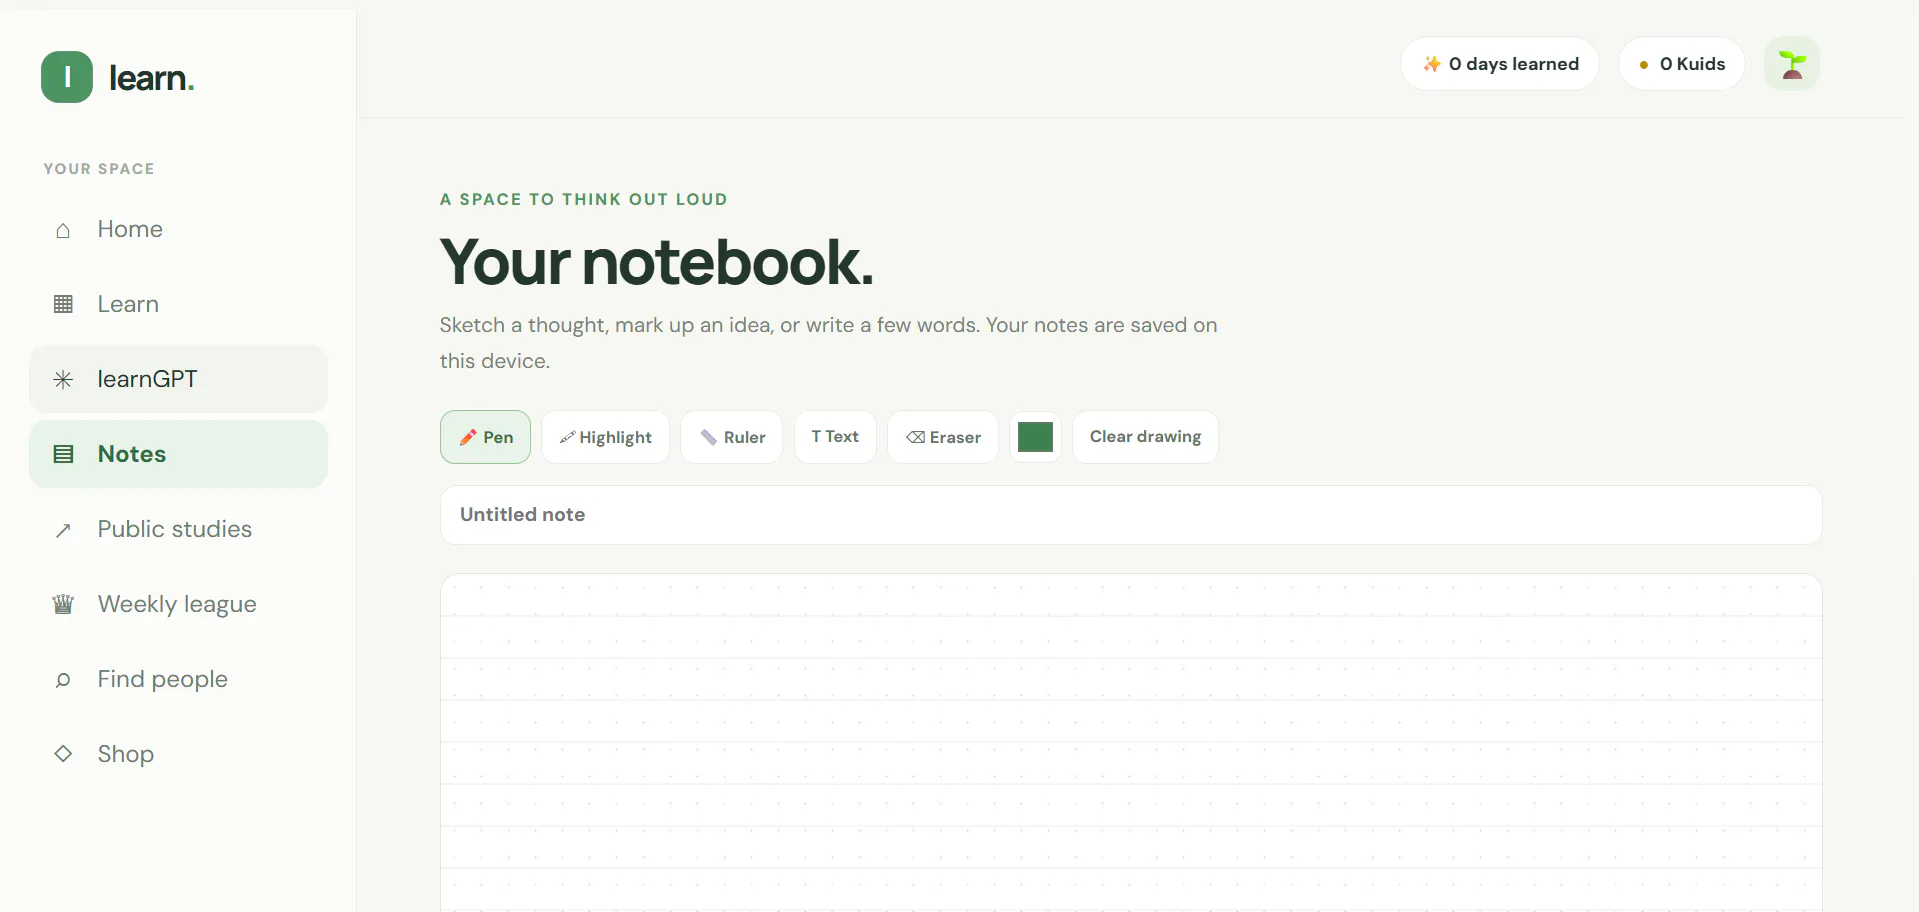Click the Home house icon in sidebar
This screenshot has width=1919, height=912.
tap(63, 230)
